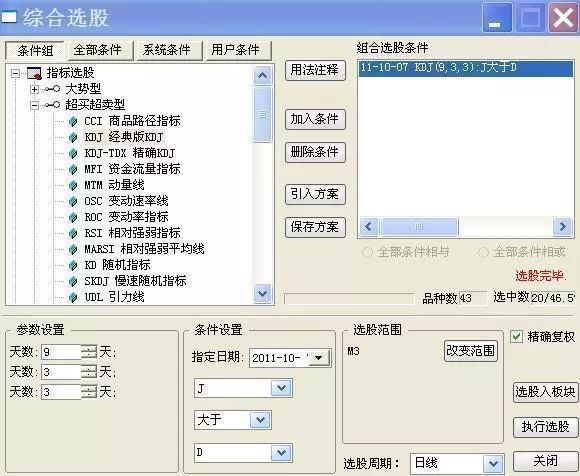Select the 全部条件相或 radio button

(483, 253)
